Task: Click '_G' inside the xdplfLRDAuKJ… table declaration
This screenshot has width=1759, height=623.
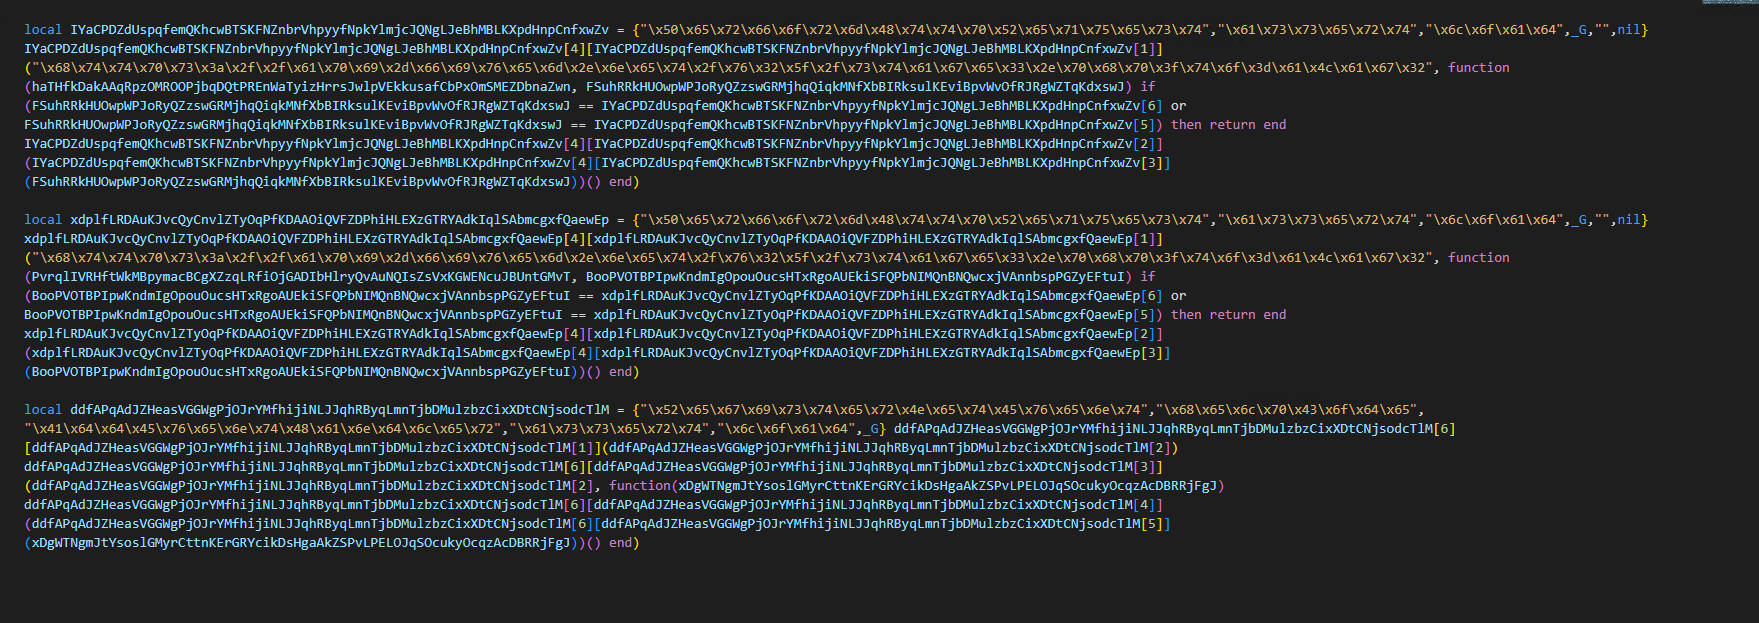Action: click(1579, 220)
